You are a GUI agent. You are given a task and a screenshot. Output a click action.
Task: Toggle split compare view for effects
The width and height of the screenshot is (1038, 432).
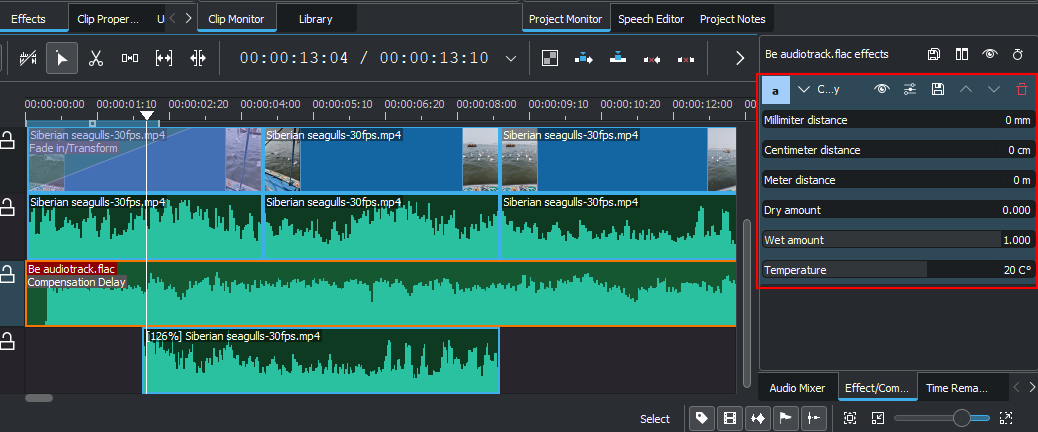pyautogui.click(x=961, y=54)
